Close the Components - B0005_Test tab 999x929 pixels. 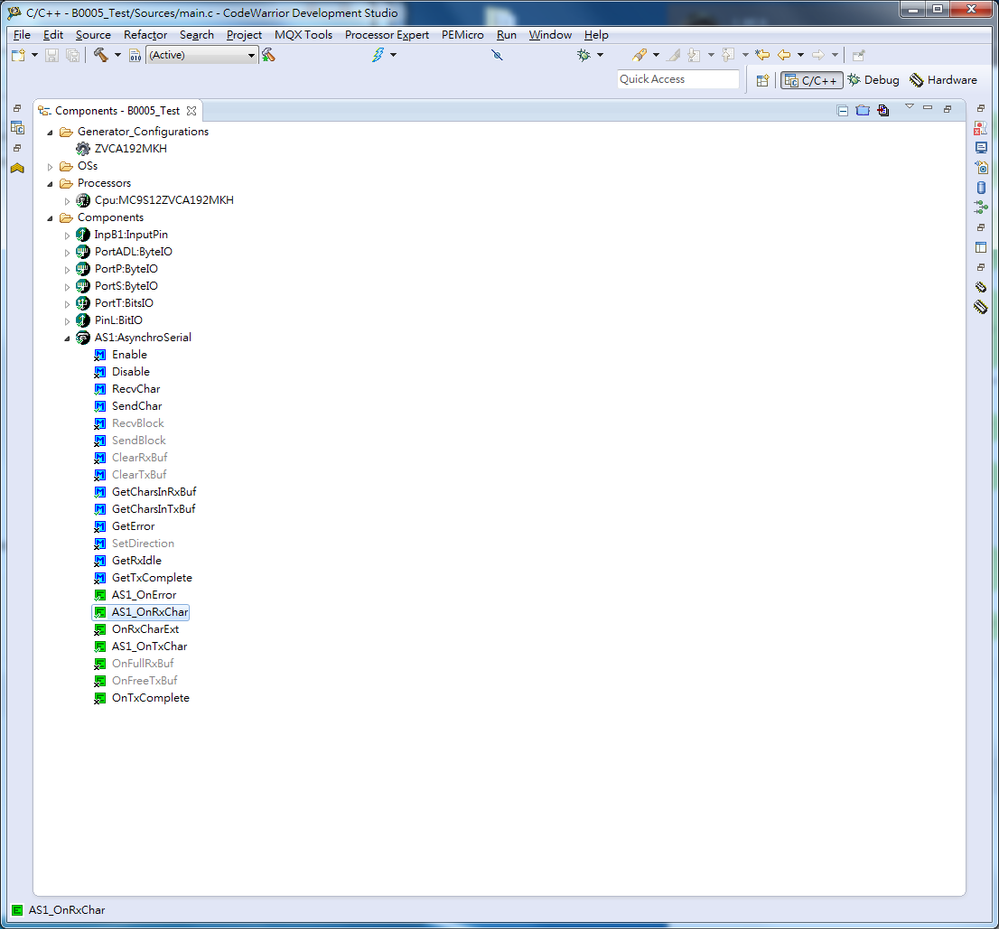(x=191, y=111)
